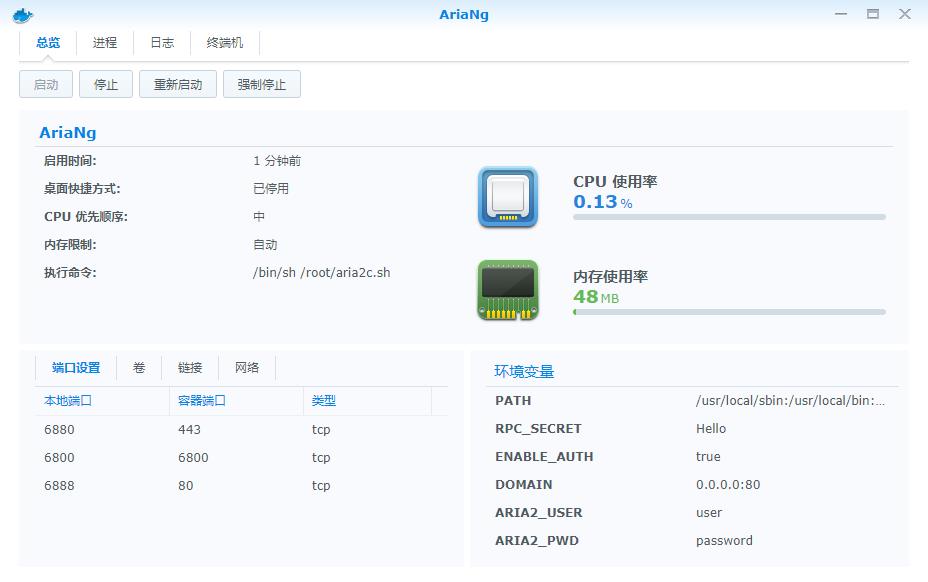Viewport: 928px width, 582px height.
Task: Click the 48 MB memory value
Action: pyautogui.click(x=596, y=297)
